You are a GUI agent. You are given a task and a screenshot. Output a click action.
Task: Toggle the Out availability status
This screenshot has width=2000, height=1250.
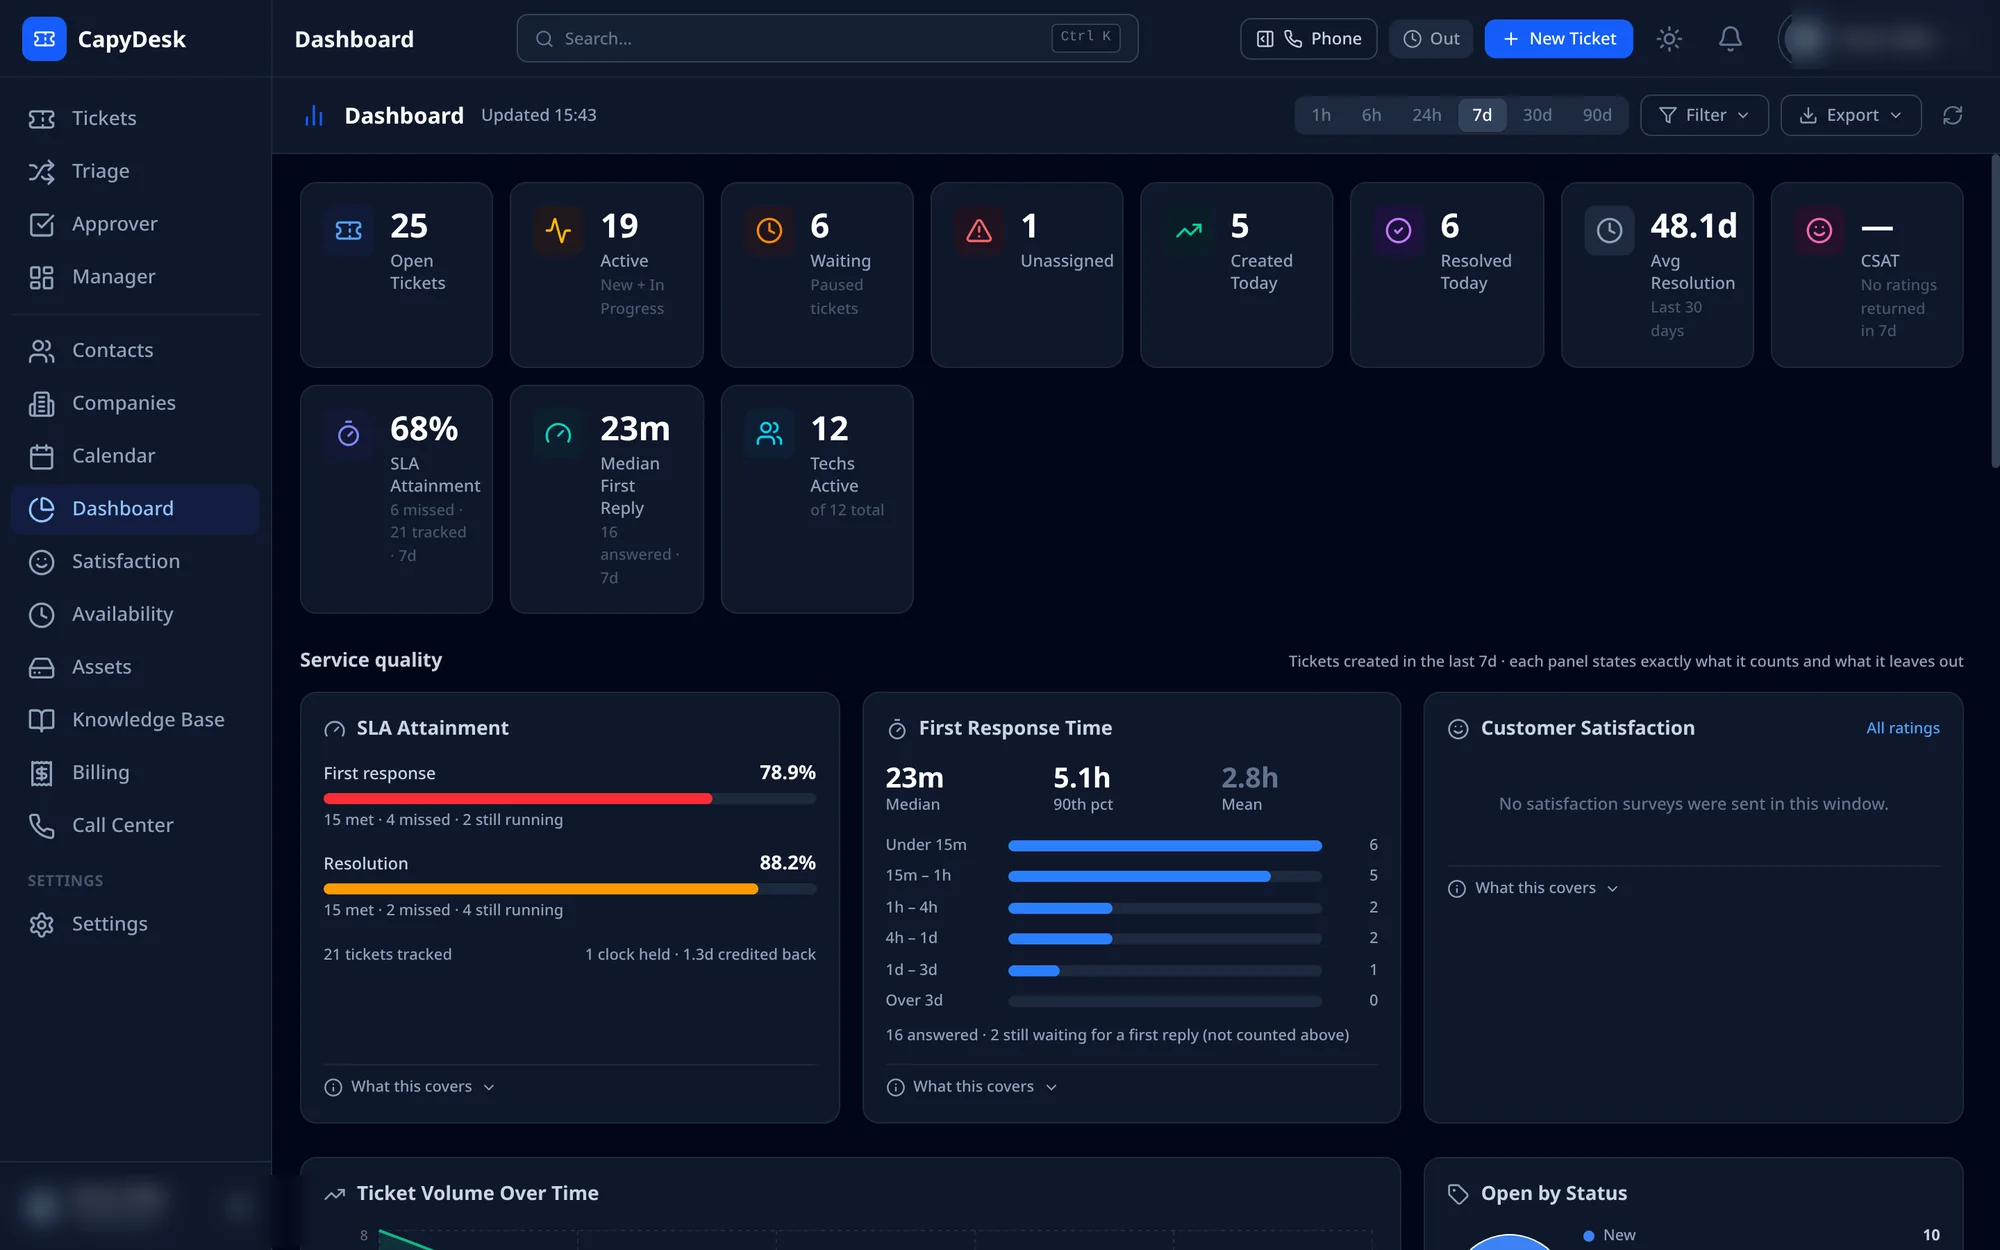click(1431, 39)
